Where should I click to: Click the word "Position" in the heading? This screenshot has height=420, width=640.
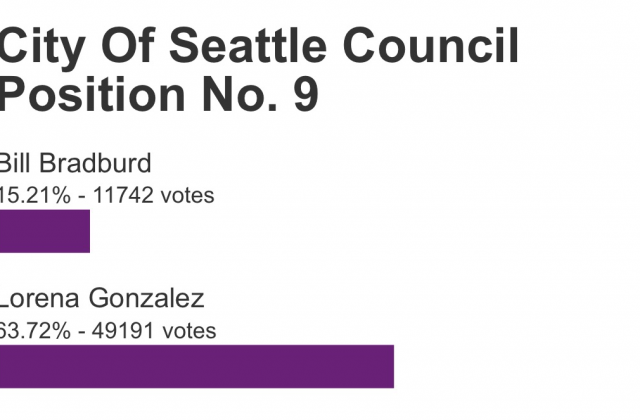[92, 95]
